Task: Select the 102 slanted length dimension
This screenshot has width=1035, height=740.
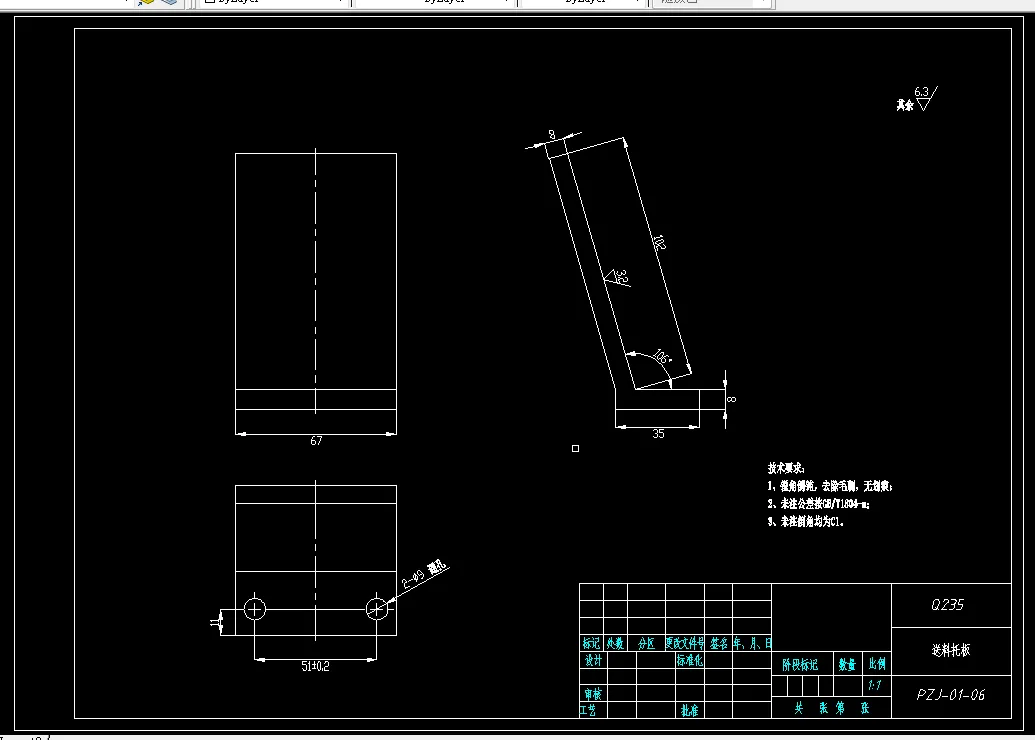Action: click(x=659, y=242)
